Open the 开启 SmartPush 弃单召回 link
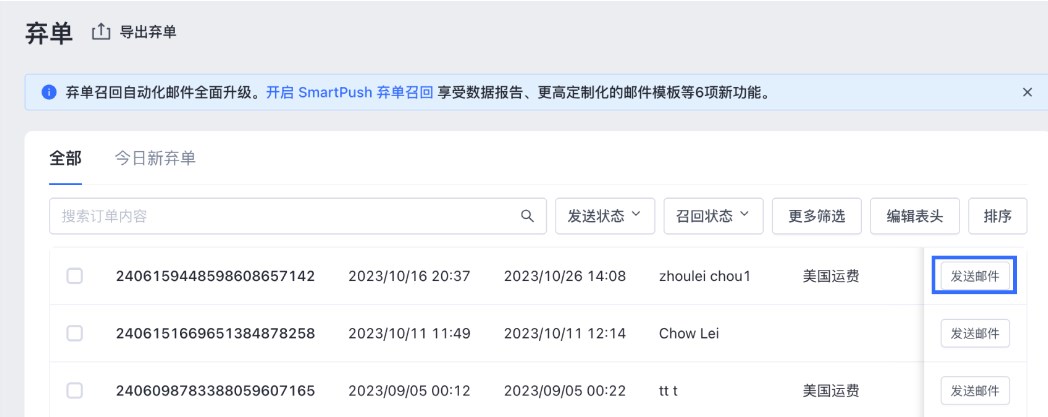 point(349,92)
